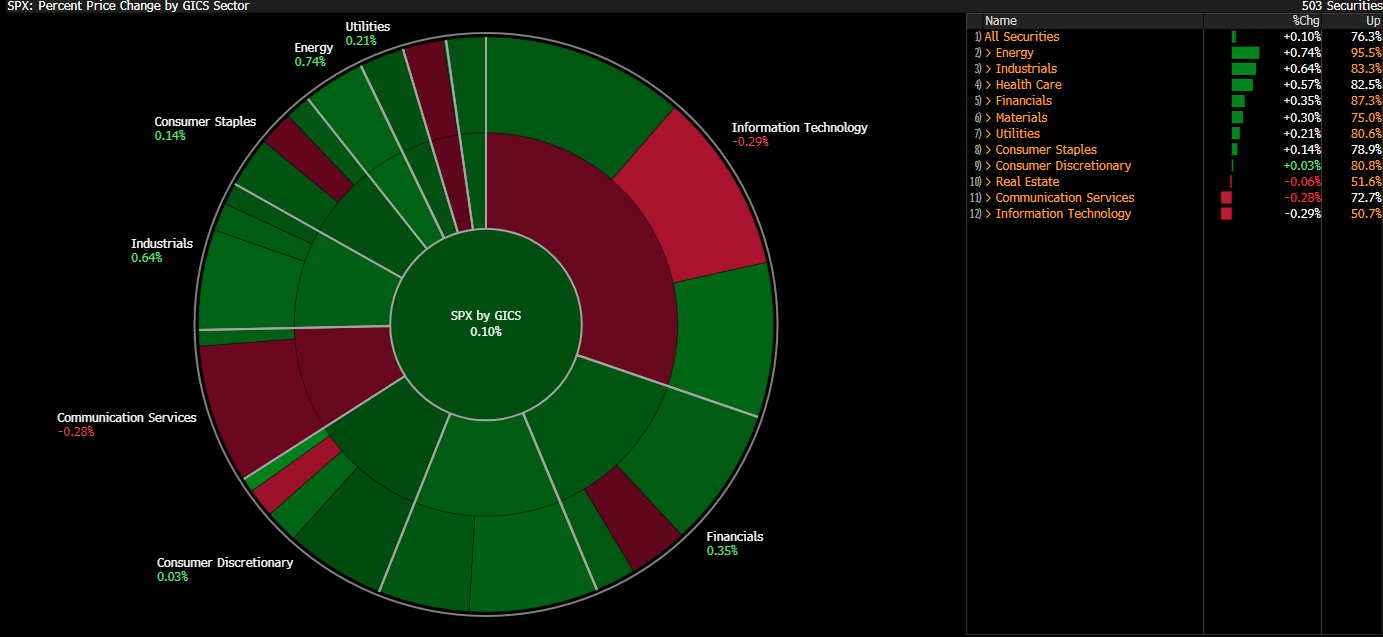The height and width of the screenshot is (637, 1383).
Task: Click the Financials label beside the sunburst chart
Action: point(734,537)
